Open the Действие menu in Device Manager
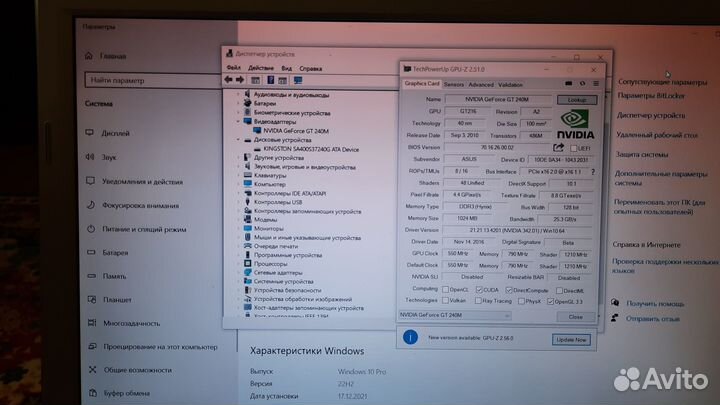Screen dimensions: 720x405 (x=261, y=68)
